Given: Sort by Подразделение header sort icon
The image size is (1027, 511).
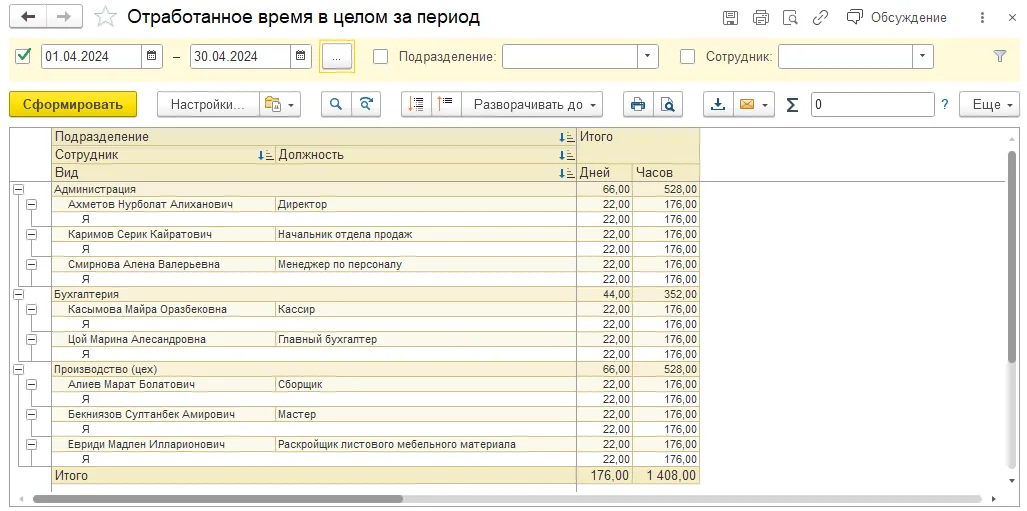Looking at the screenshot, I should pyautogui.click(x=567, y=137).
